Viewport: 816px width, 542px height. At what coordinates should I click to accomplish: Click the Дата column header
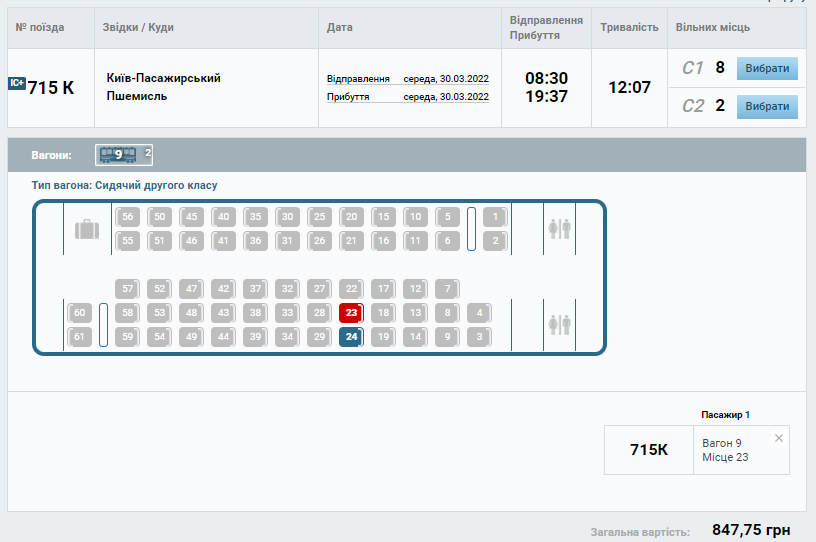[x=340, y=27]
